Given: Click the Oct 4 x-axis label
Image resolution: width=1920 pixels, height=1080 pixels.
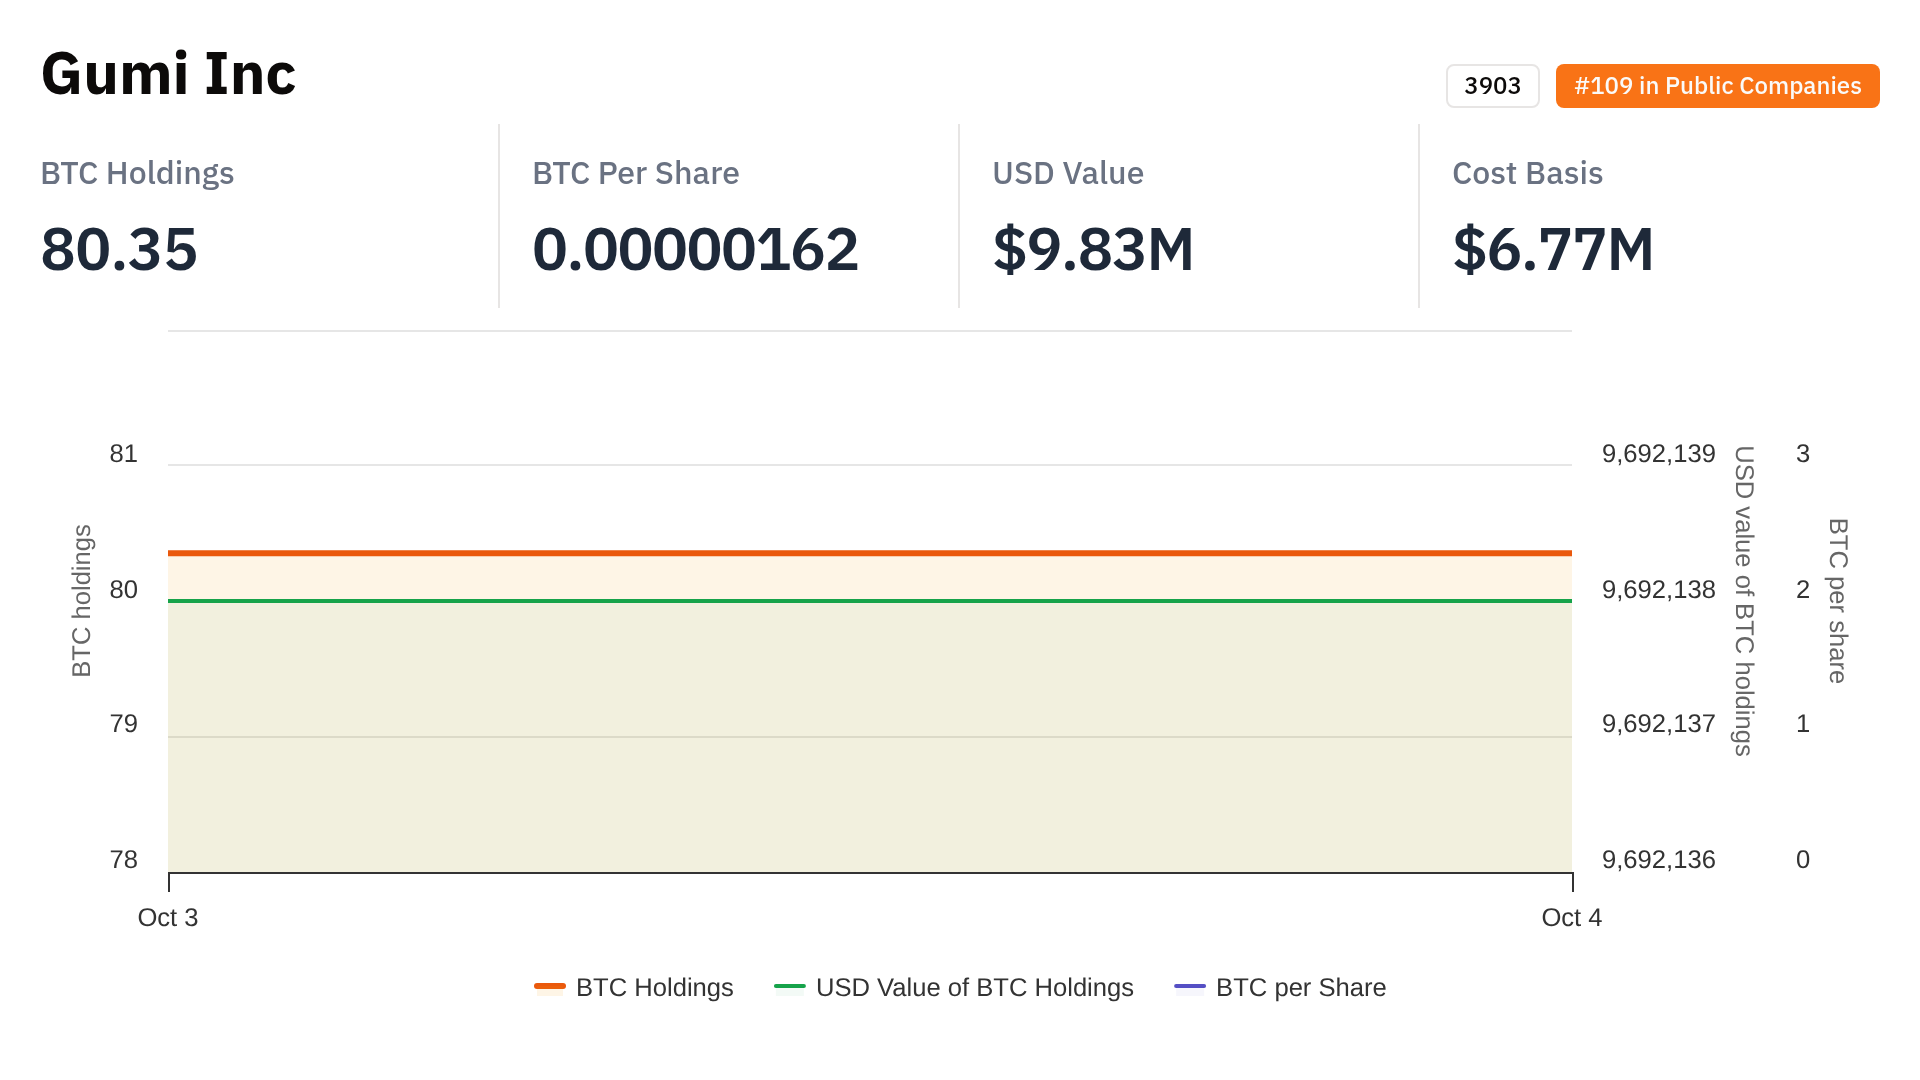Looking at the screenshot, I should (1571, 917).
